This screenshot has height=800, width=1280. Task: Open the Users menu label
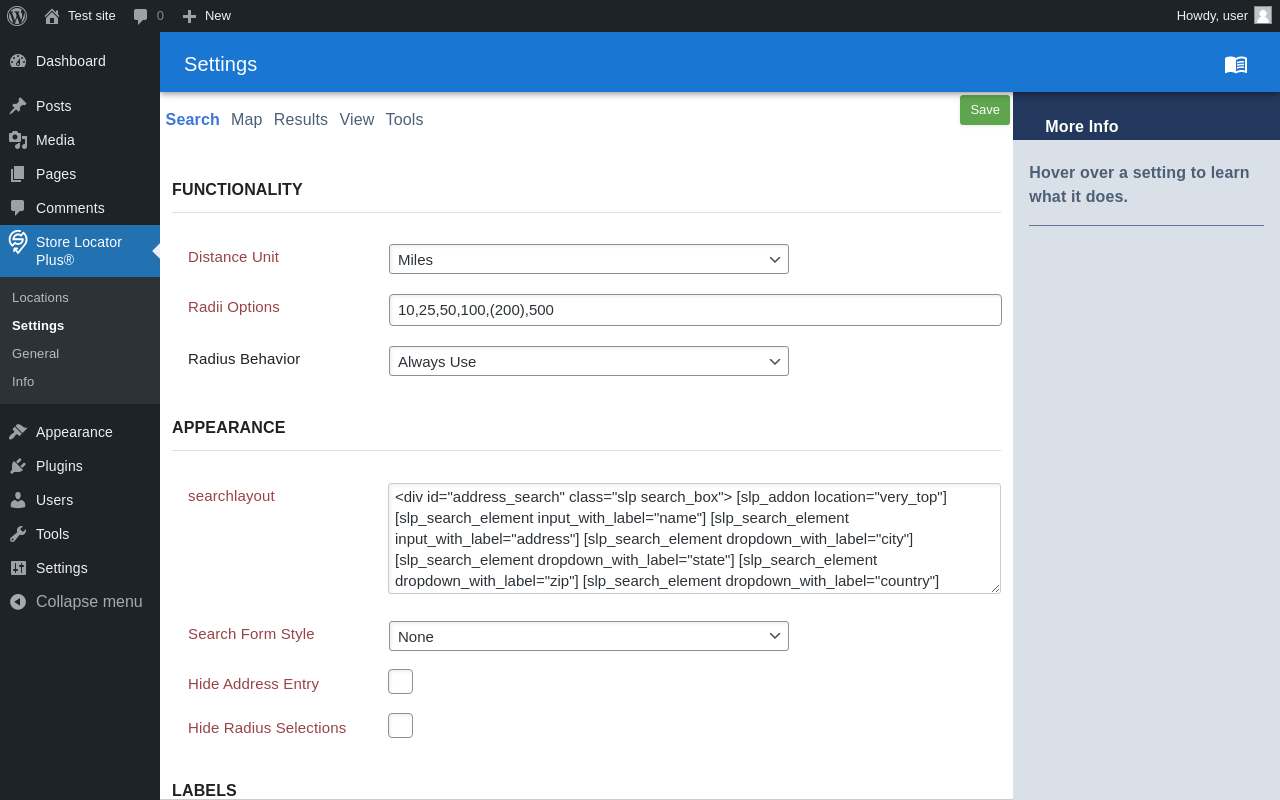(54, 500)
